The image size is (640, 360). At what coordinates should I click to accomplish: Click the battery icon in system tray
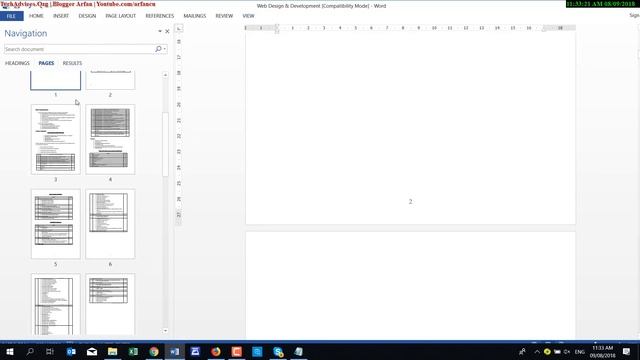click(x=557, y=351)
